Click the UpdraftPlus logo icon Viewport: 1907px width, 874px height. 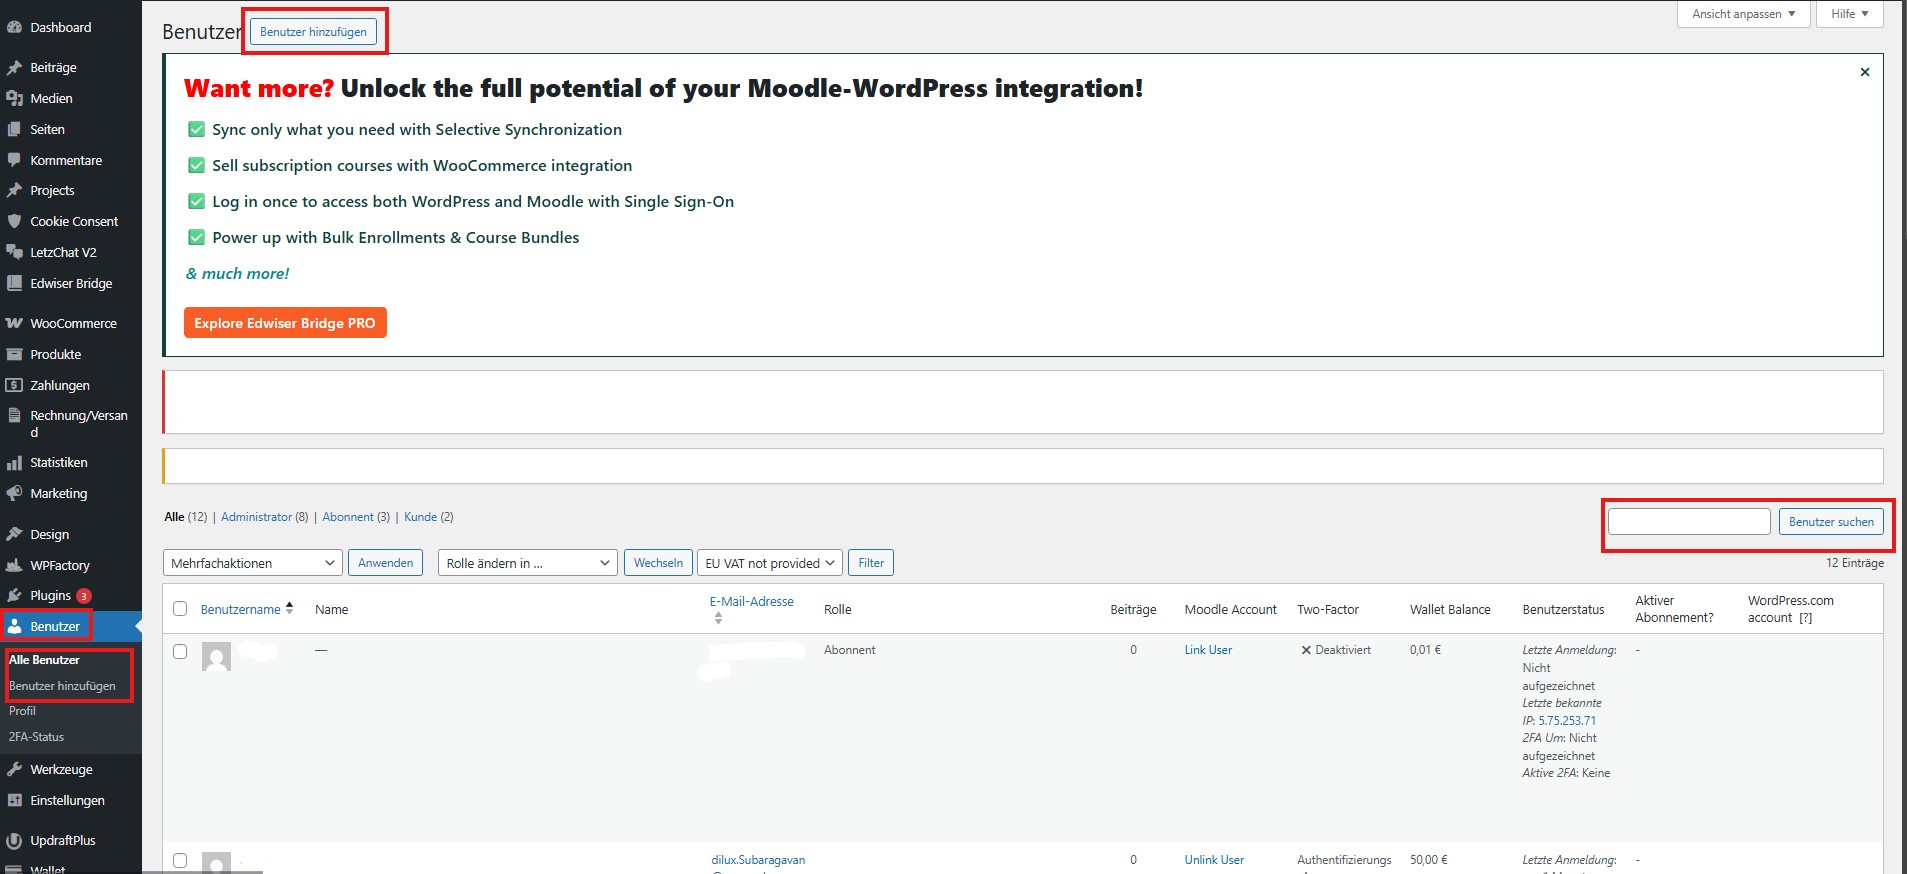(14, 840)
